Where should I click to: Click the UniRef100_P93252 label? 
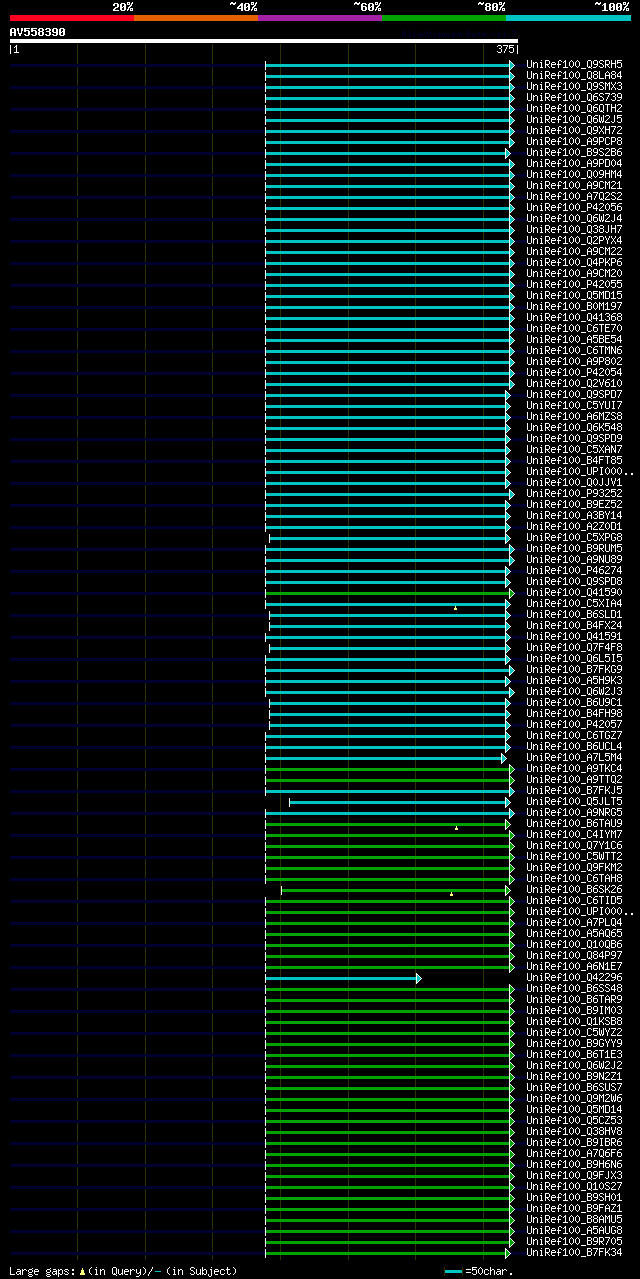tap(574, 493)
